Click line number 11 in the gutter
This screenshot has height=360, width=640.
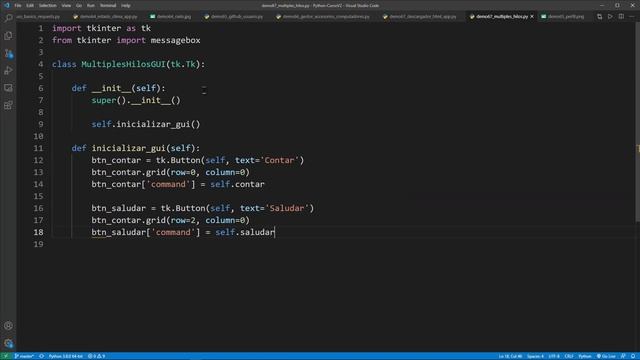coord(38,148)
